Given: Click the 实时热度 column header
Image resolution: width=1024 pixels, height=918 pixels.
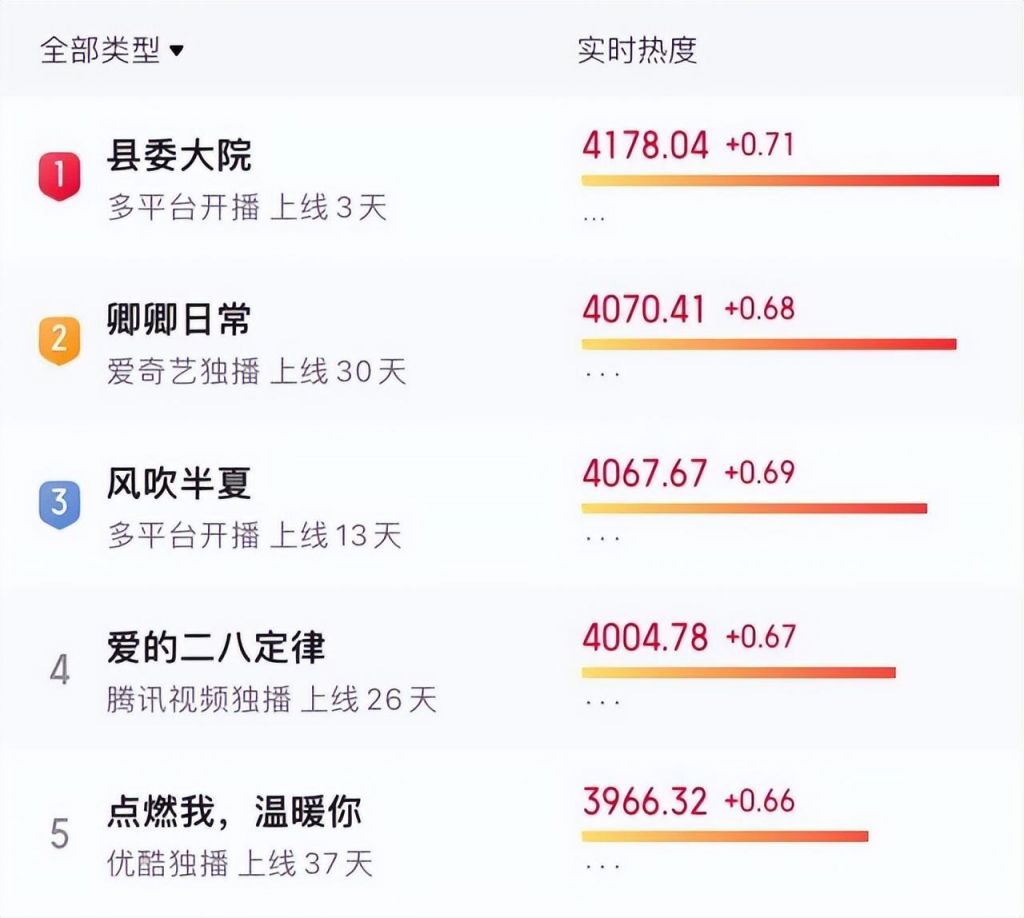Looking at the screenshot, I should (637, 50).
